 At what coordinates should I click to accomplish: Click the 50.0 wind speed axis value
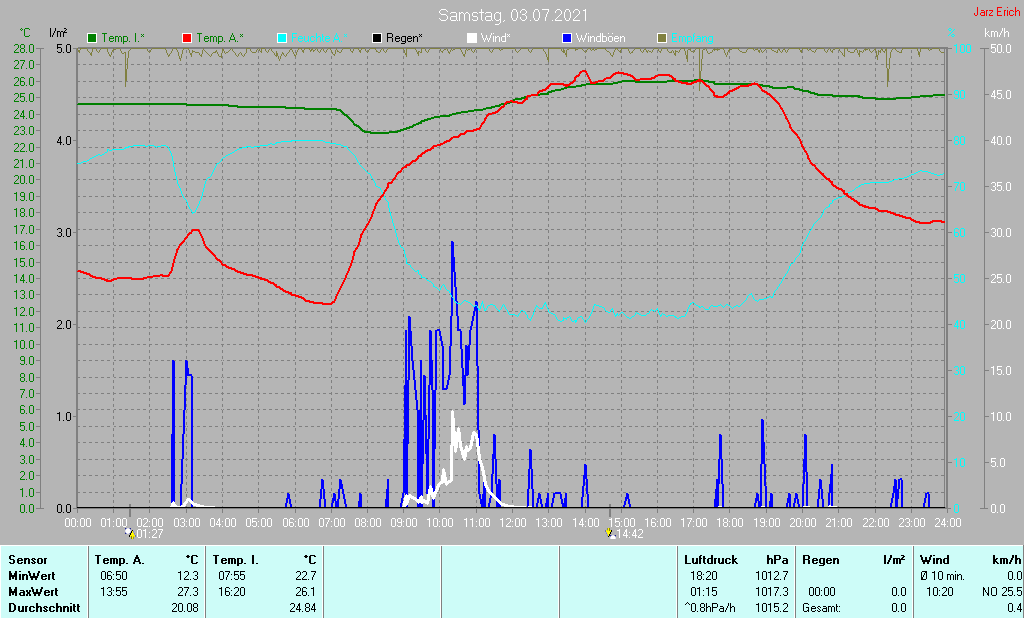pos(1001,48)
